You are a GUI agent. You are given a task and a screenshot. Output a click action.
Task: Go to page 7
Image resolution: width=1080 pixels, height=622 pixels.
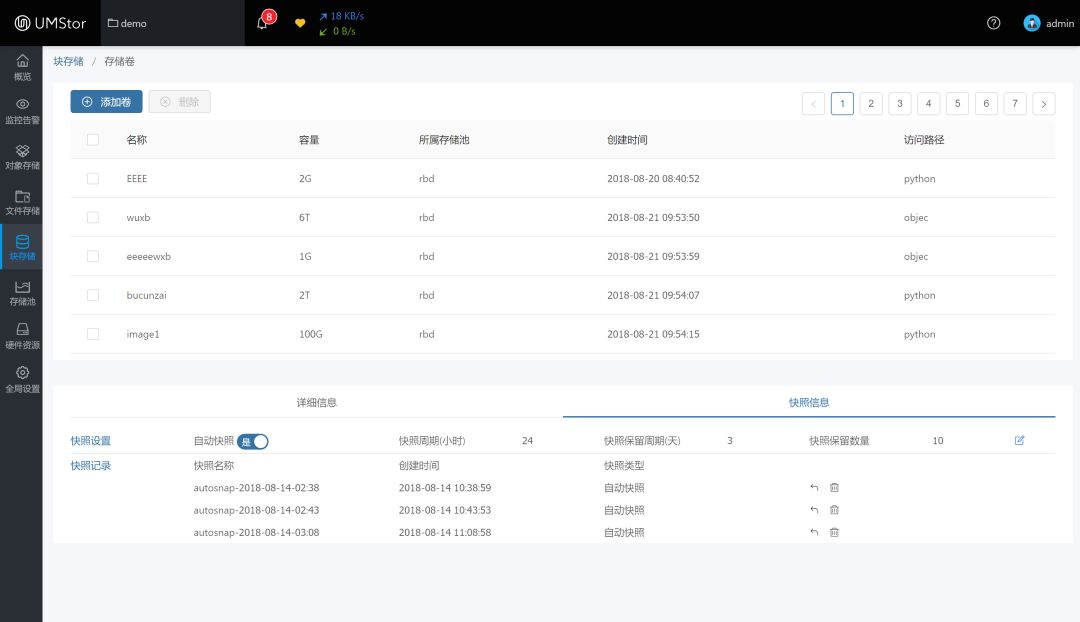click(1015, 104)
